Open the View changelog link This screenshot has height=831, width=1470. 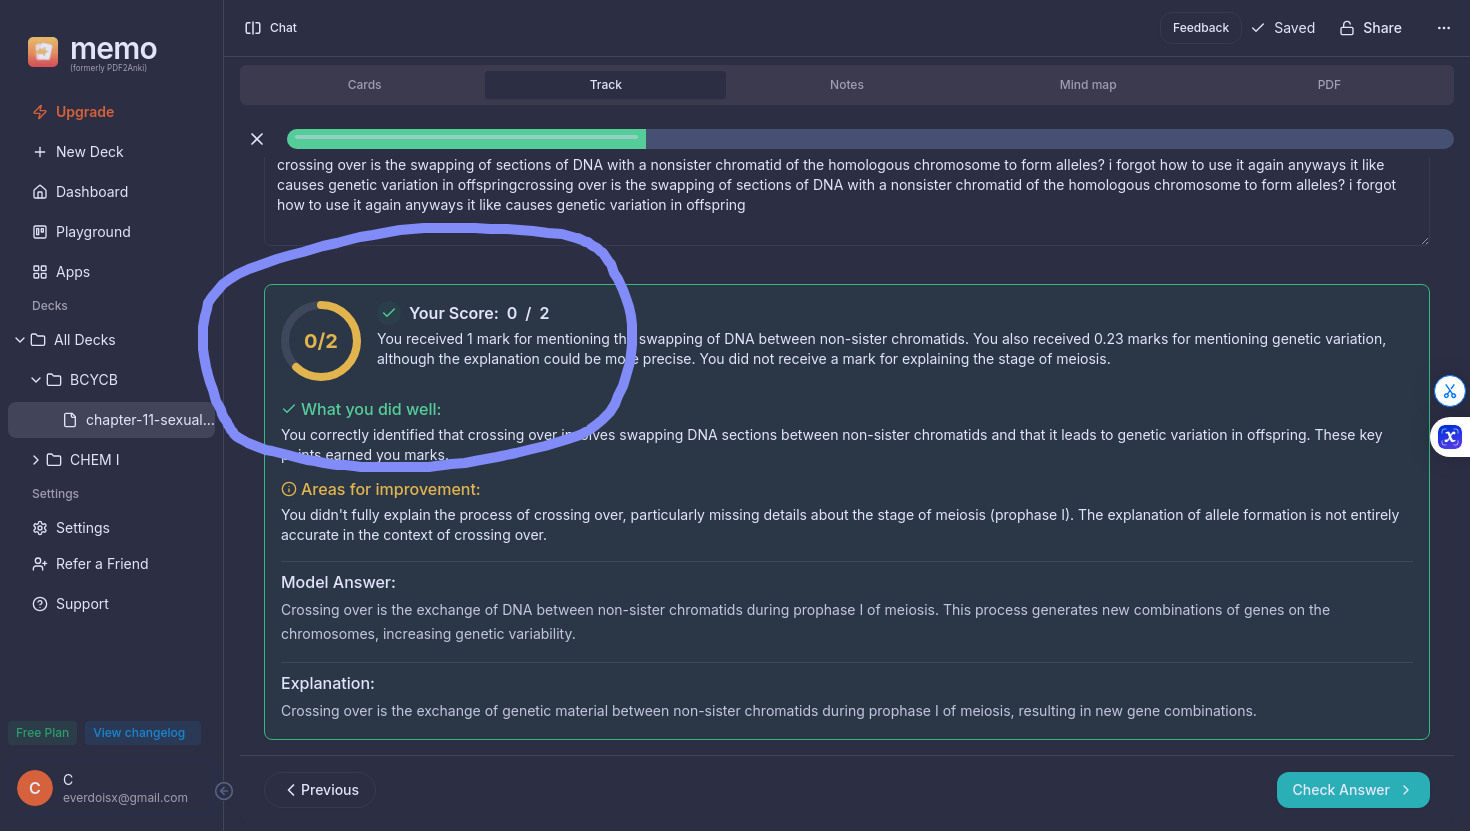point(139,733)
